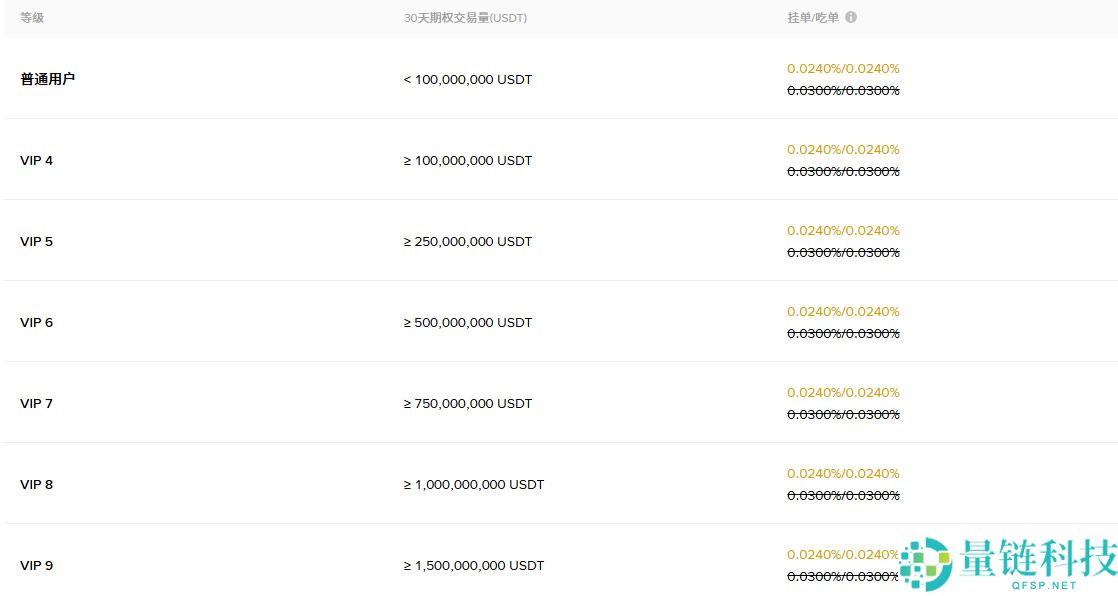
Task: Open the QFSP.NET watermark text
Action: pyautogui.click(x=1035, y=585)
